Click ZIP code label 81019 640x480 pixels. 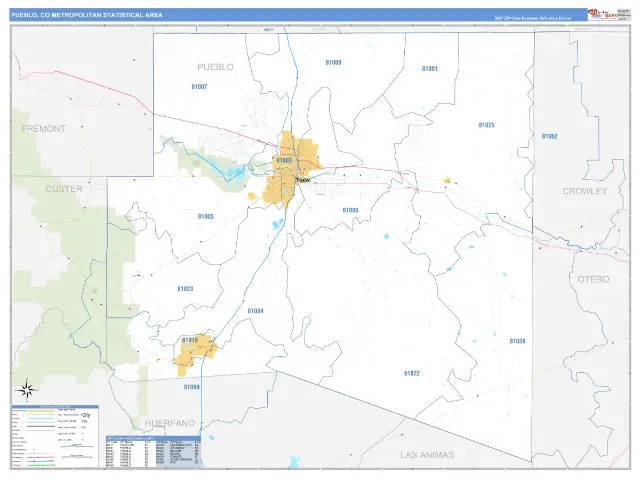190,340
